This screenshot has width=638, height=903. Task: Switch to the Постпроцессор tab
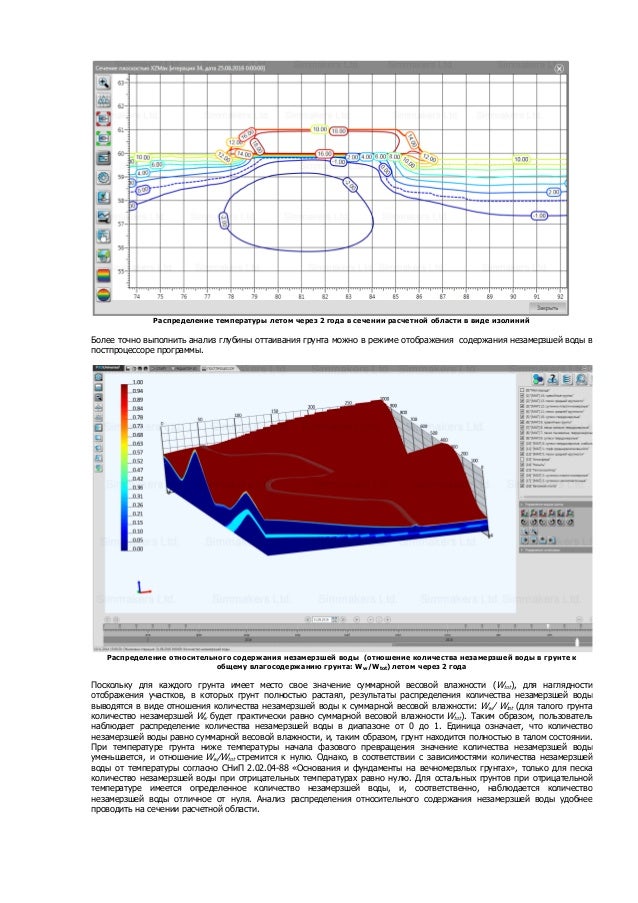tap(219, 367)
